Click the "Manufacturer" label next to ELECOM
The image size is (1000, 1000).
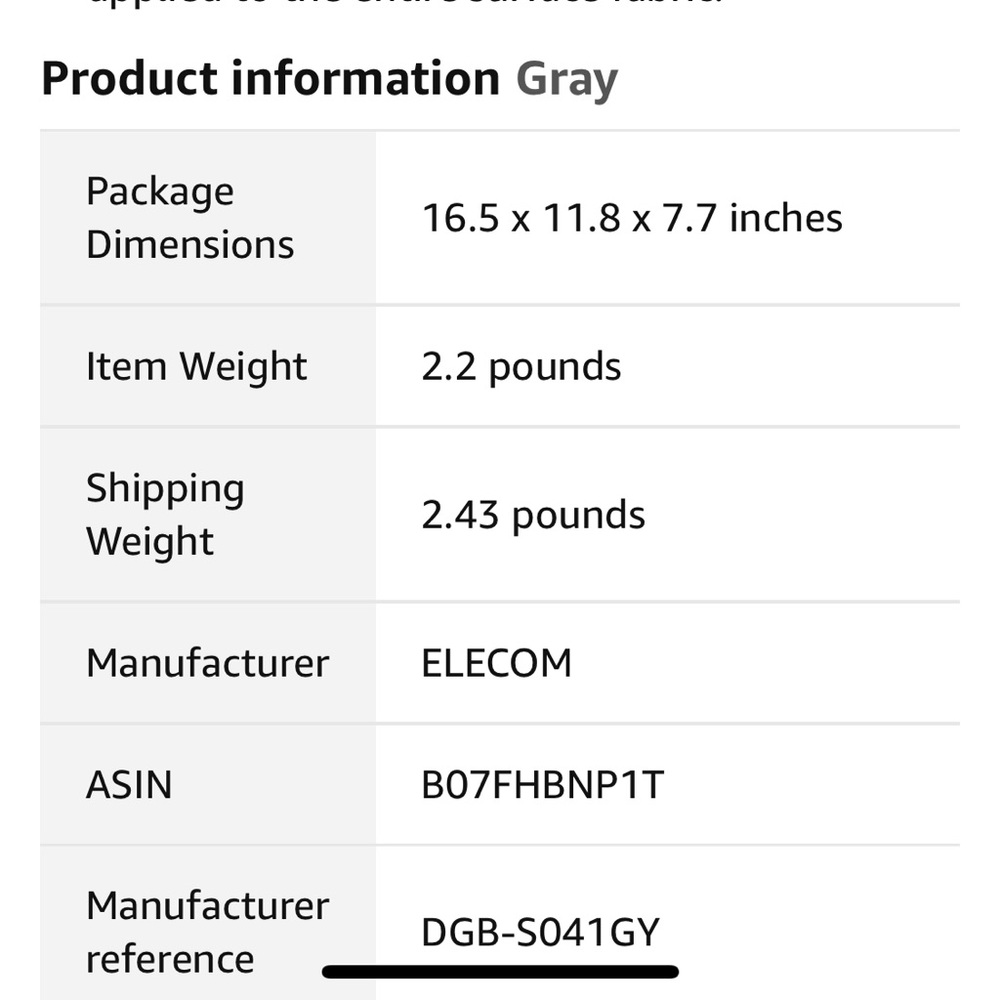207,663
